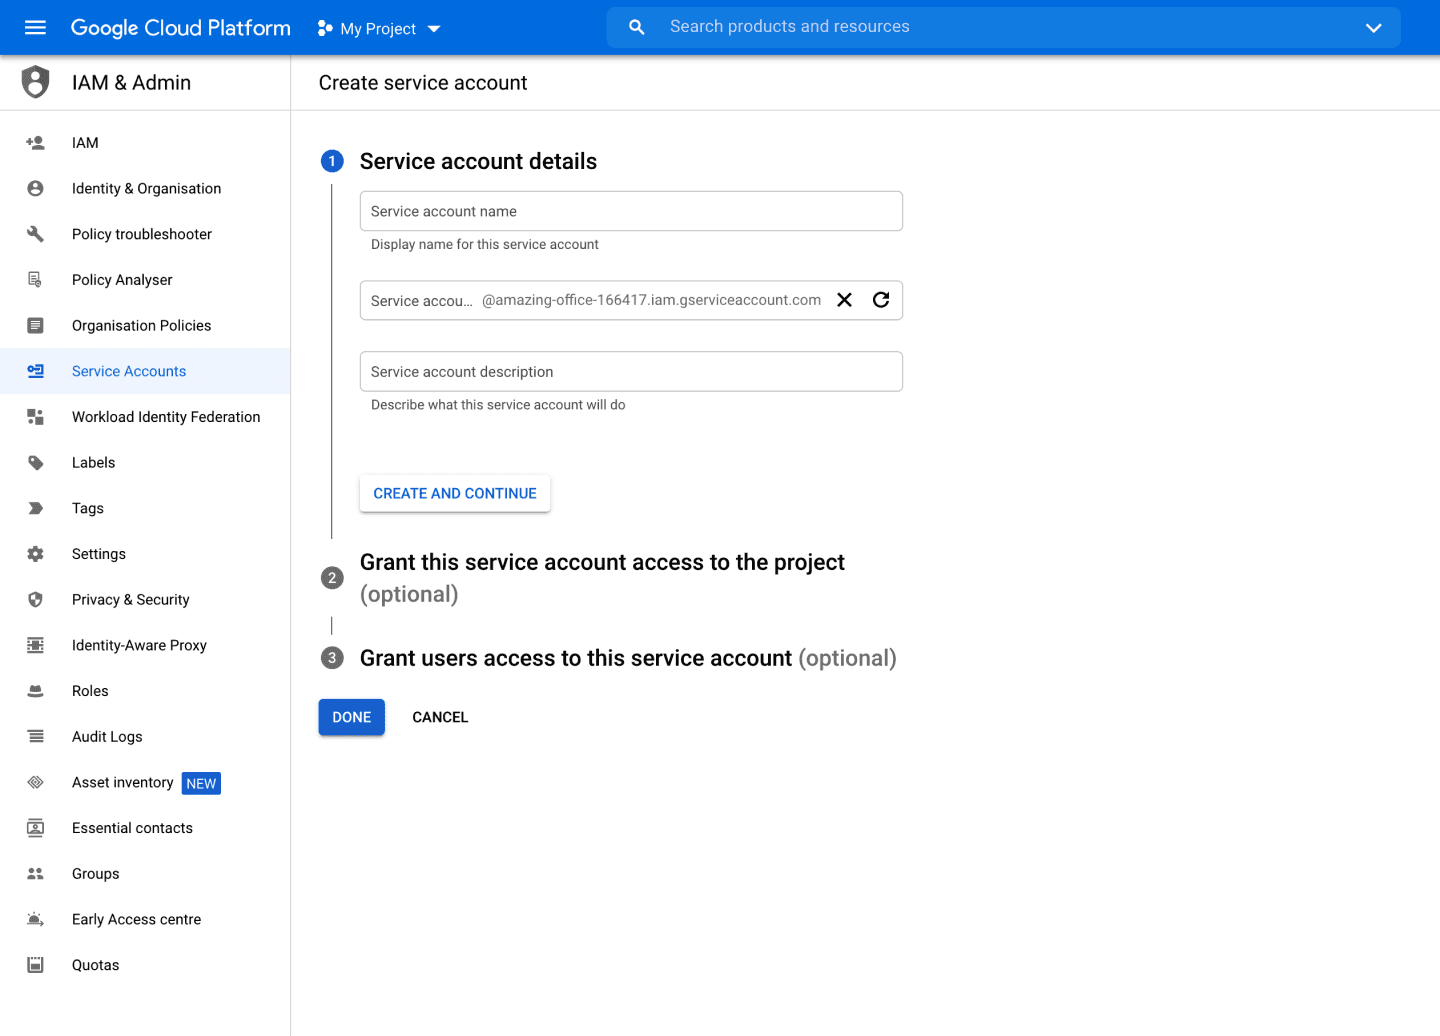Click the Tags arrow icon
Viewport: 1440px width, 1036px height.
35,508
